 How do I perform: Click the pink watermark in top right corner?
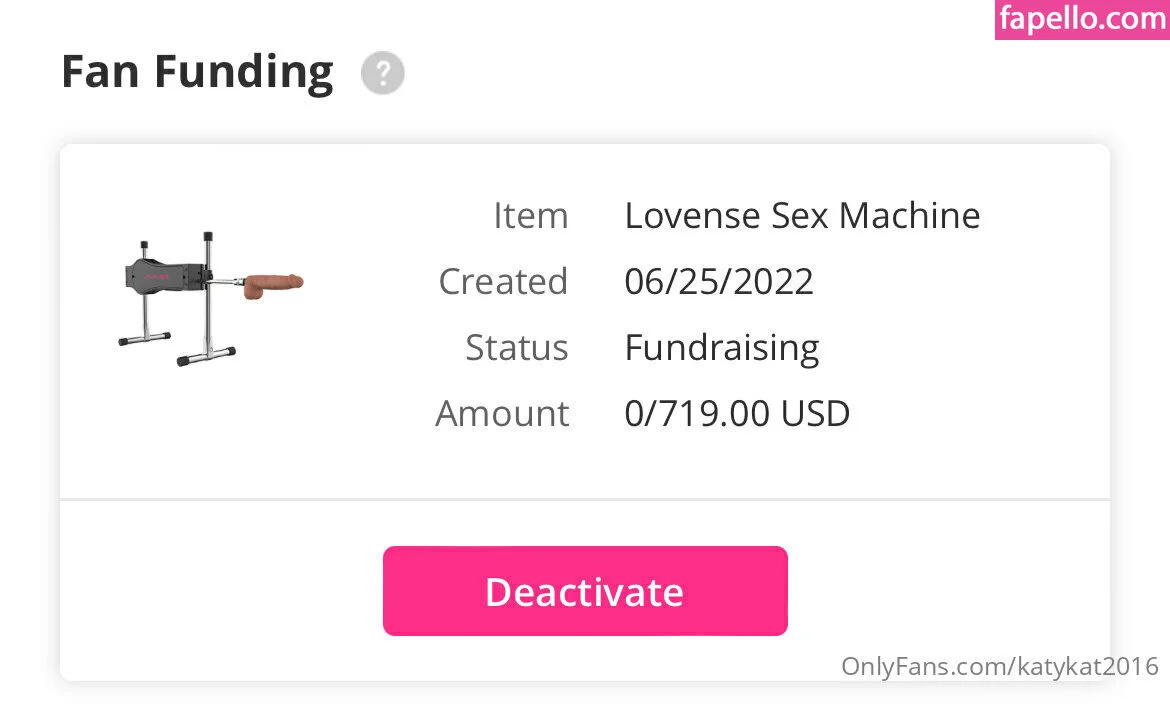[1081, 19]
